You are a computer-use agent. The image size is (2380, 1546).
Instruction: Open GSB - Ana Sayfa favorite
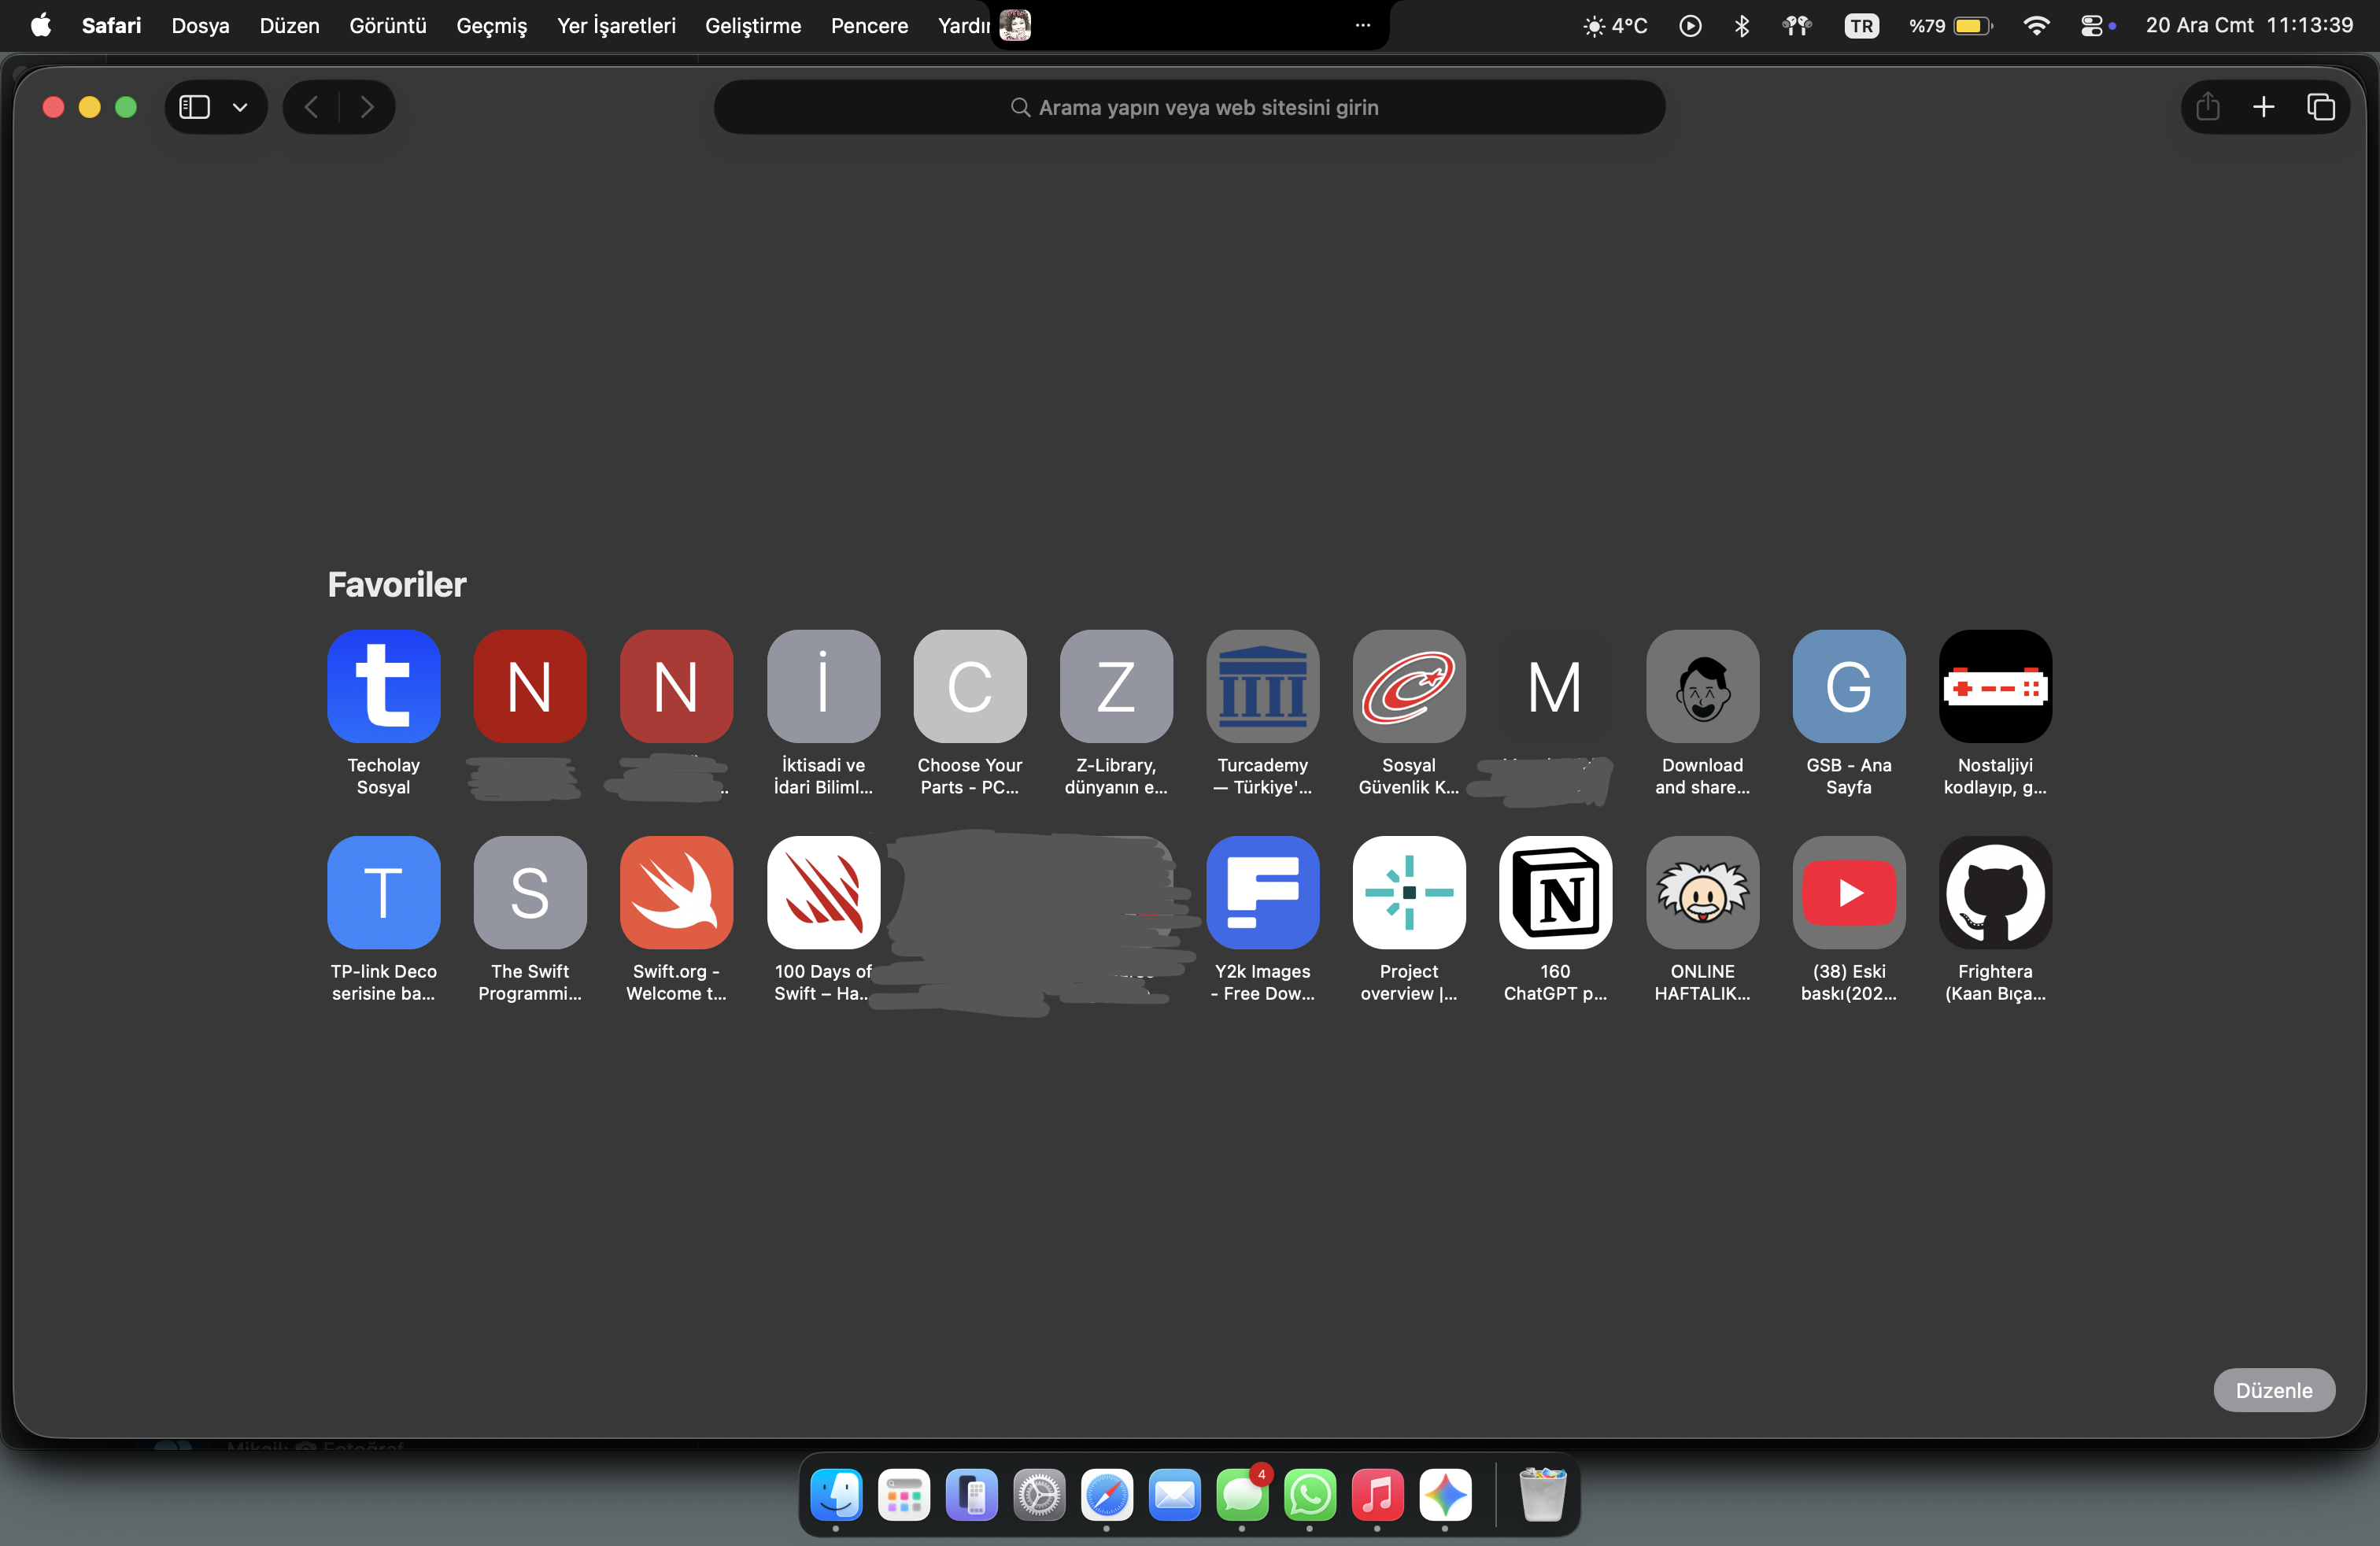click(x=1848, y=686)
